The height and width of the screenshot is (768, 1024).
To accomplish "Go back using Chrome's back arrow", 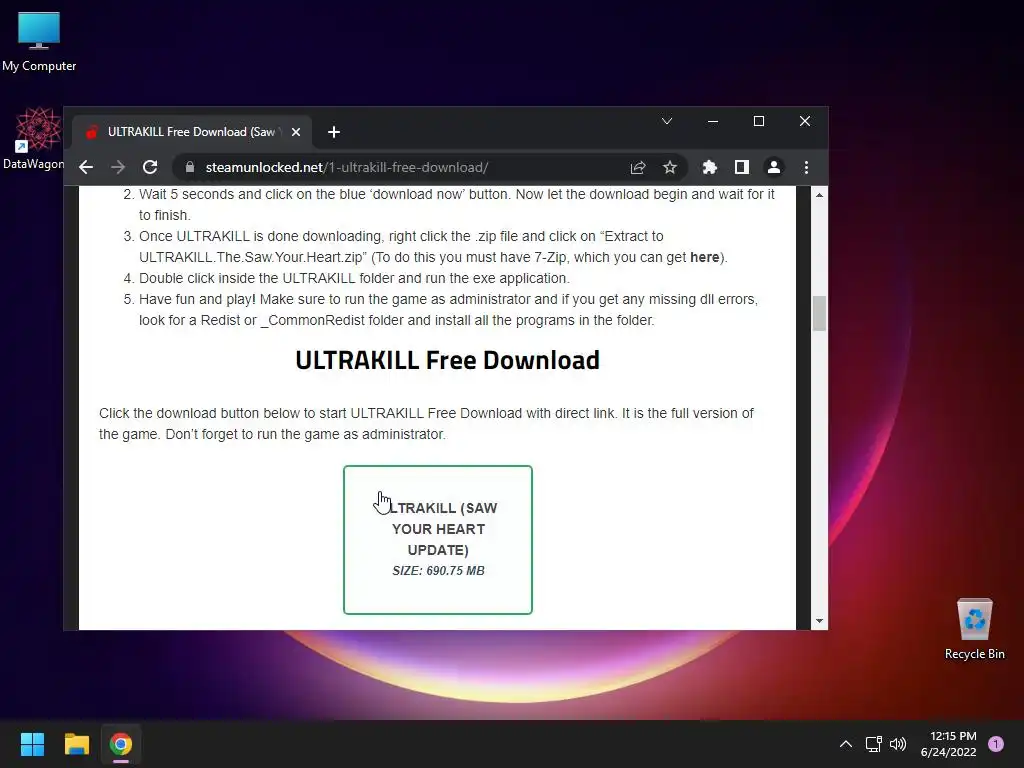I will tap(86, 167).
